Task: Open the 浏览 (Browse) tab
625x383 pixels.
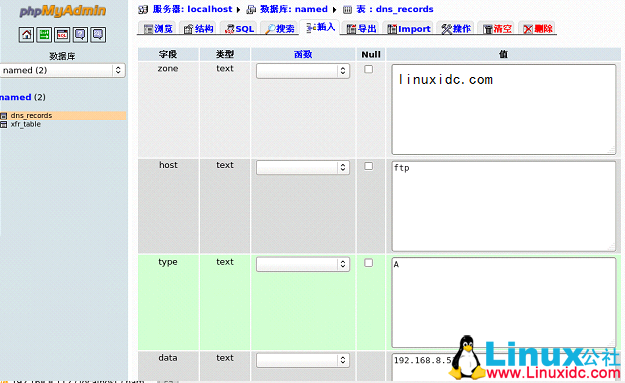Action: [158, 29]
